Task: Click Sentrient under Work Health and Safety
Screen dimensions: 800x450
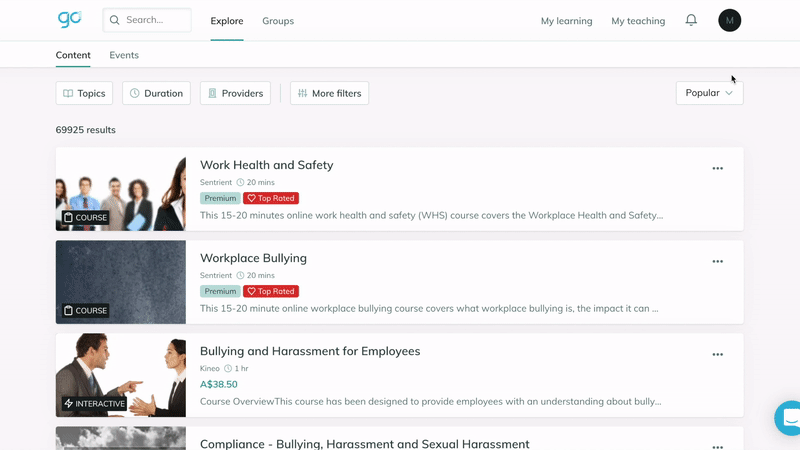Action: coord(216,182)
